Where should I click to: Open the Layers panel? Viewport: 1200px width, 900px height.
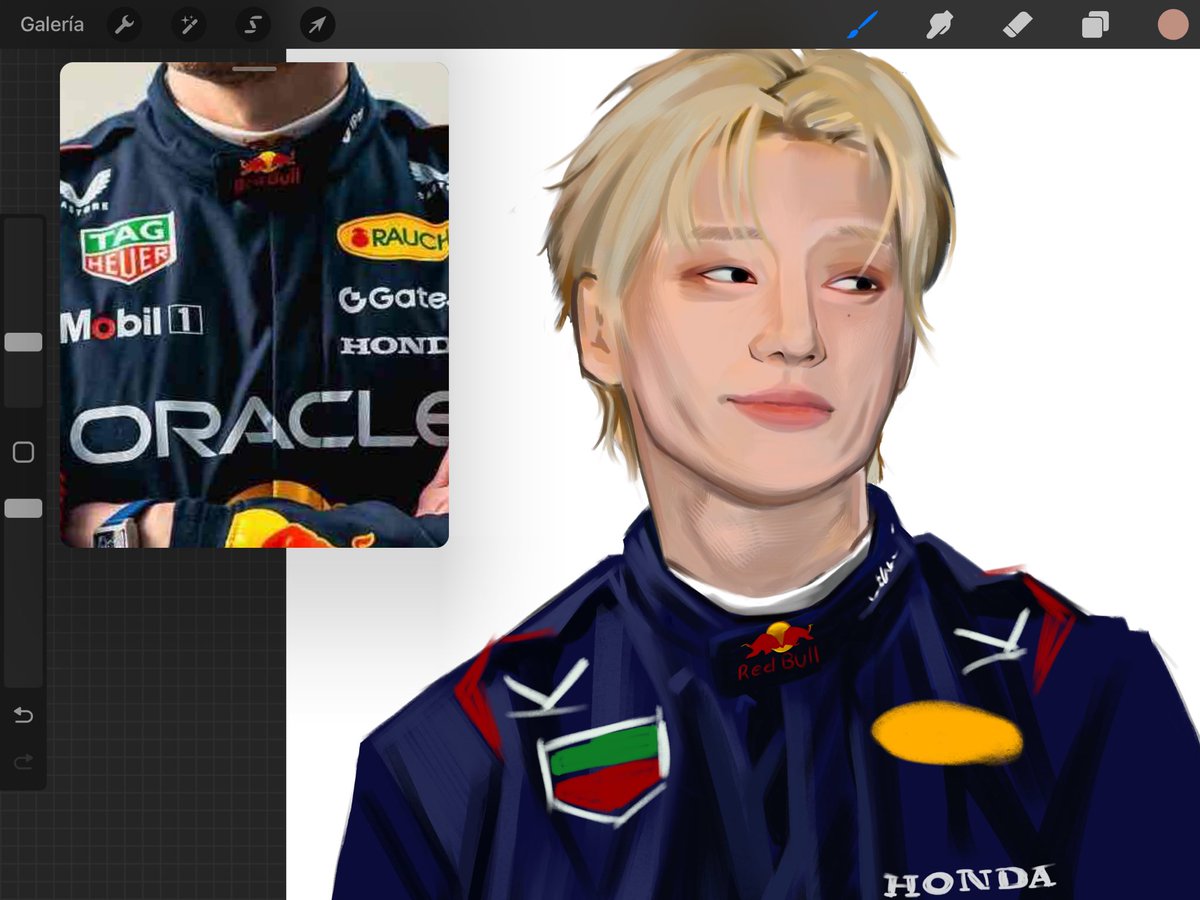[1095, 24]
